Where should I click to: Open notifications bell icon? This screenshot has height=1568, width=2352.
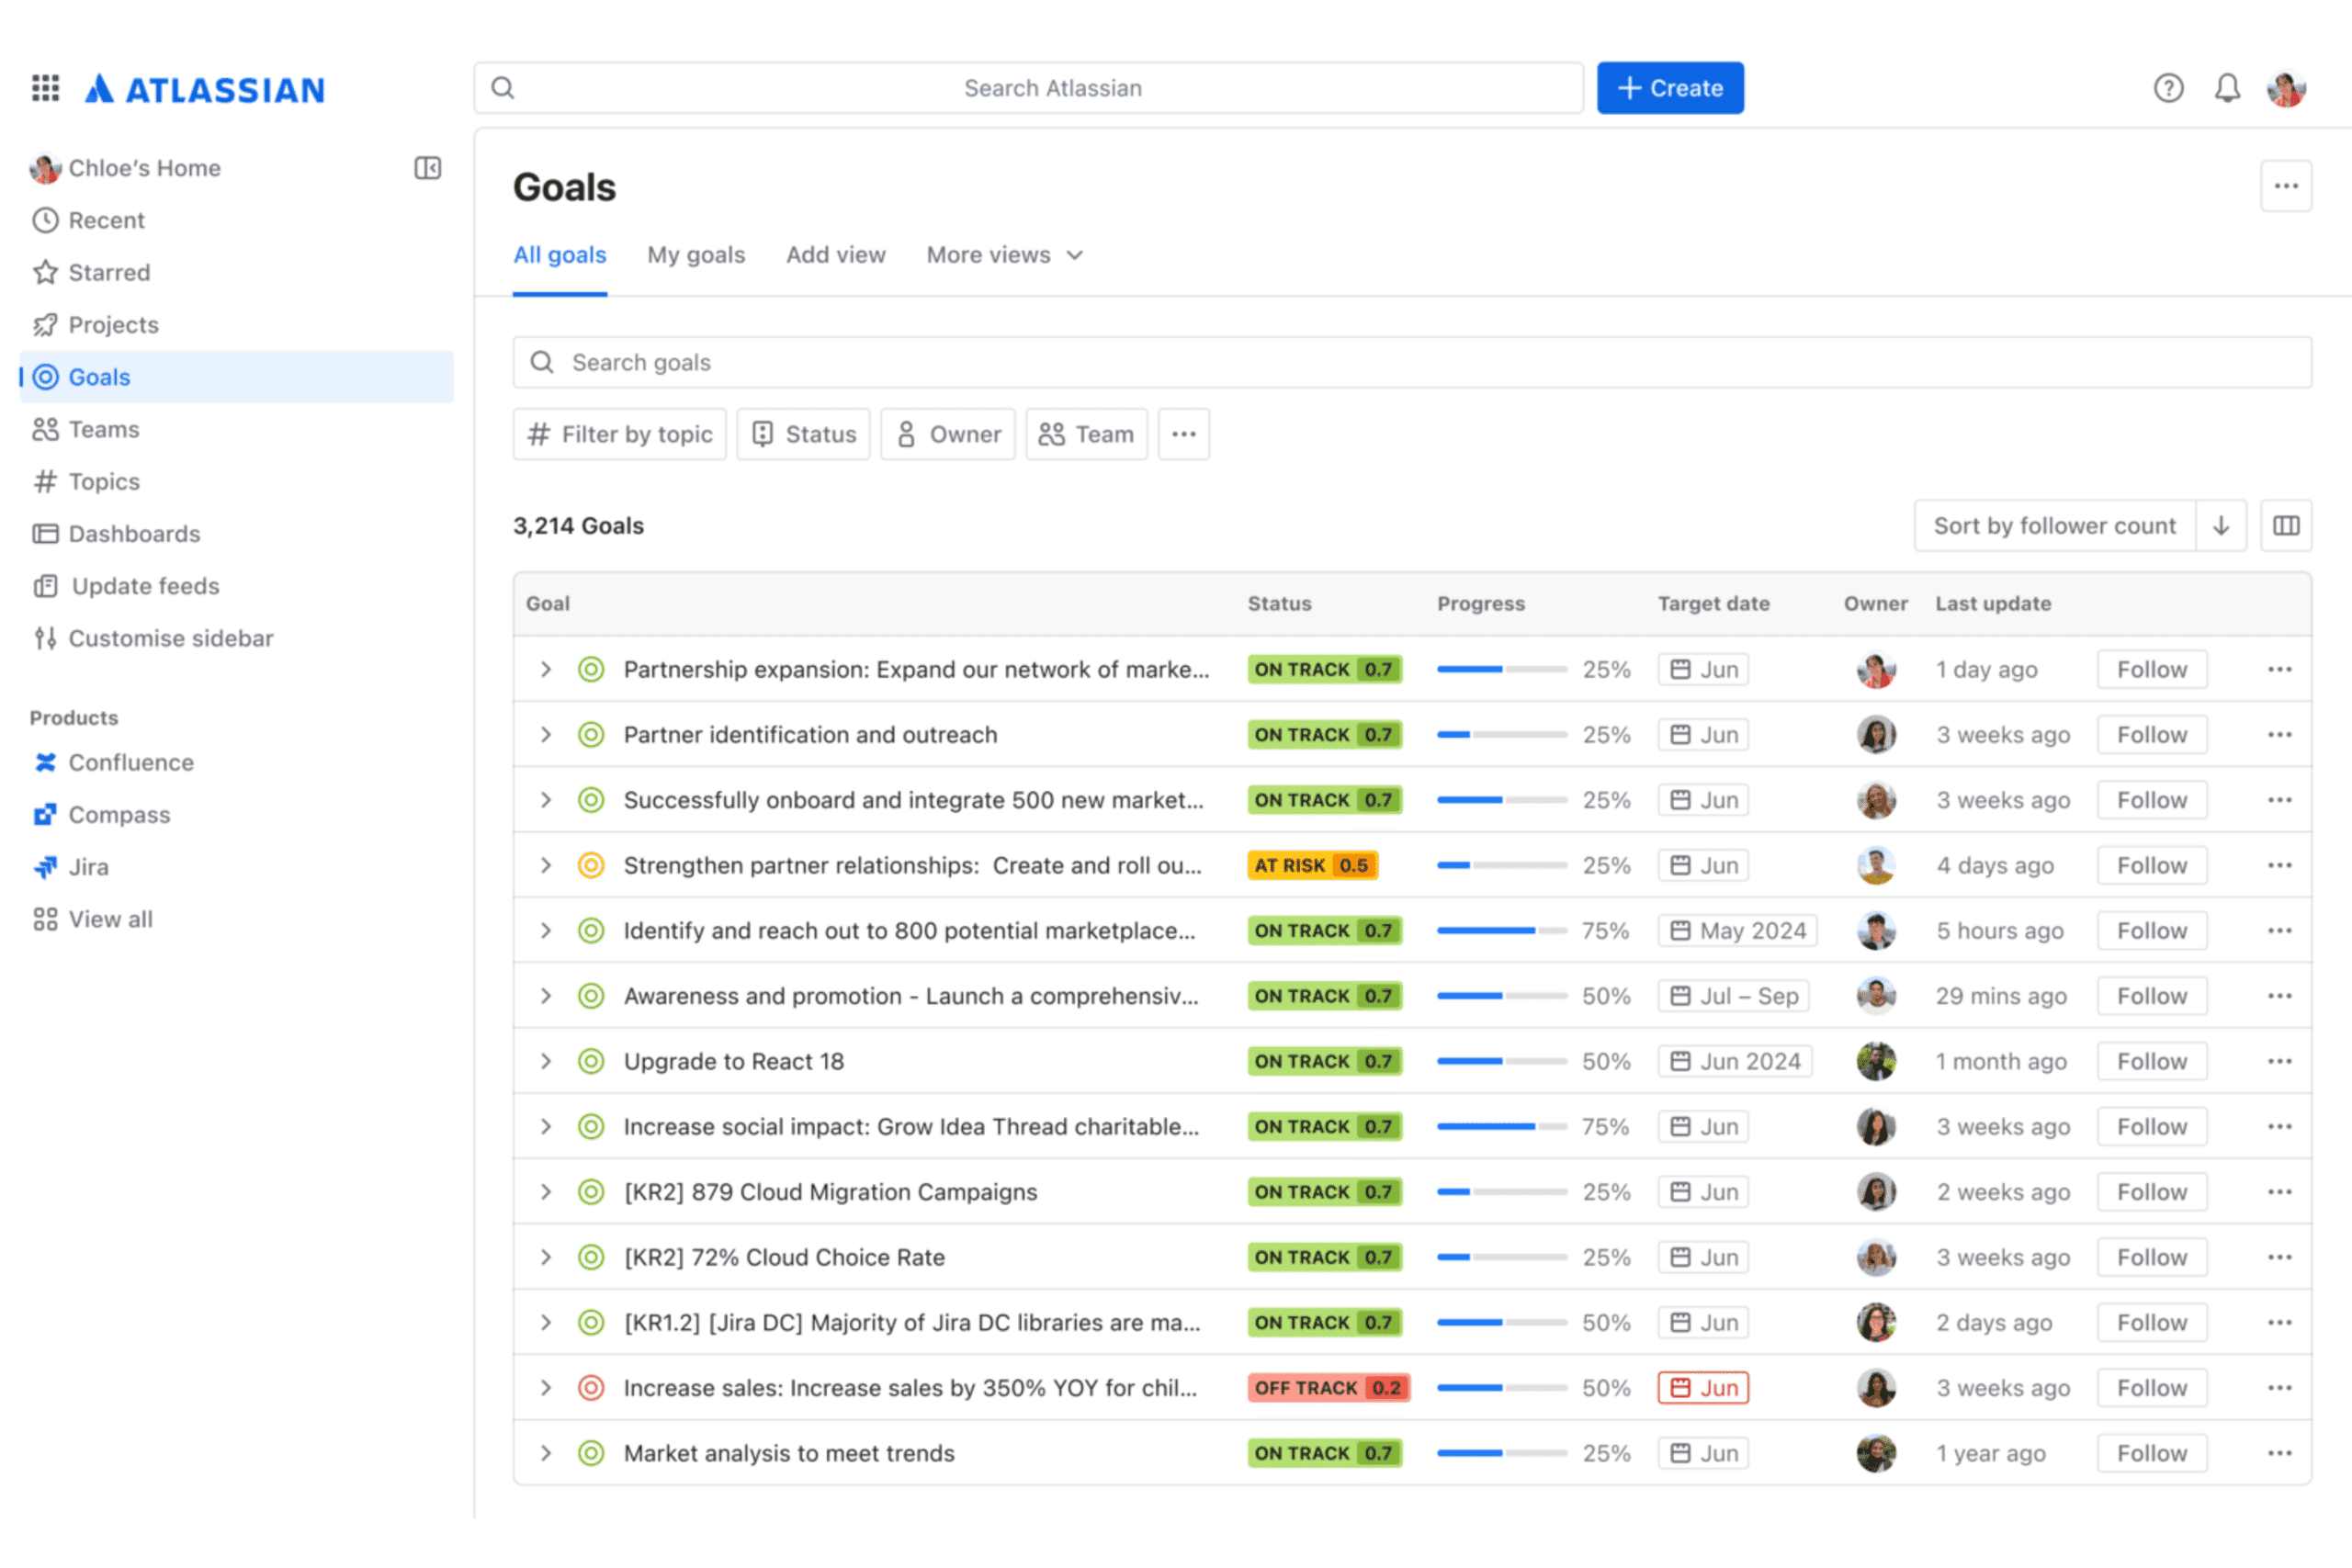2227,88
